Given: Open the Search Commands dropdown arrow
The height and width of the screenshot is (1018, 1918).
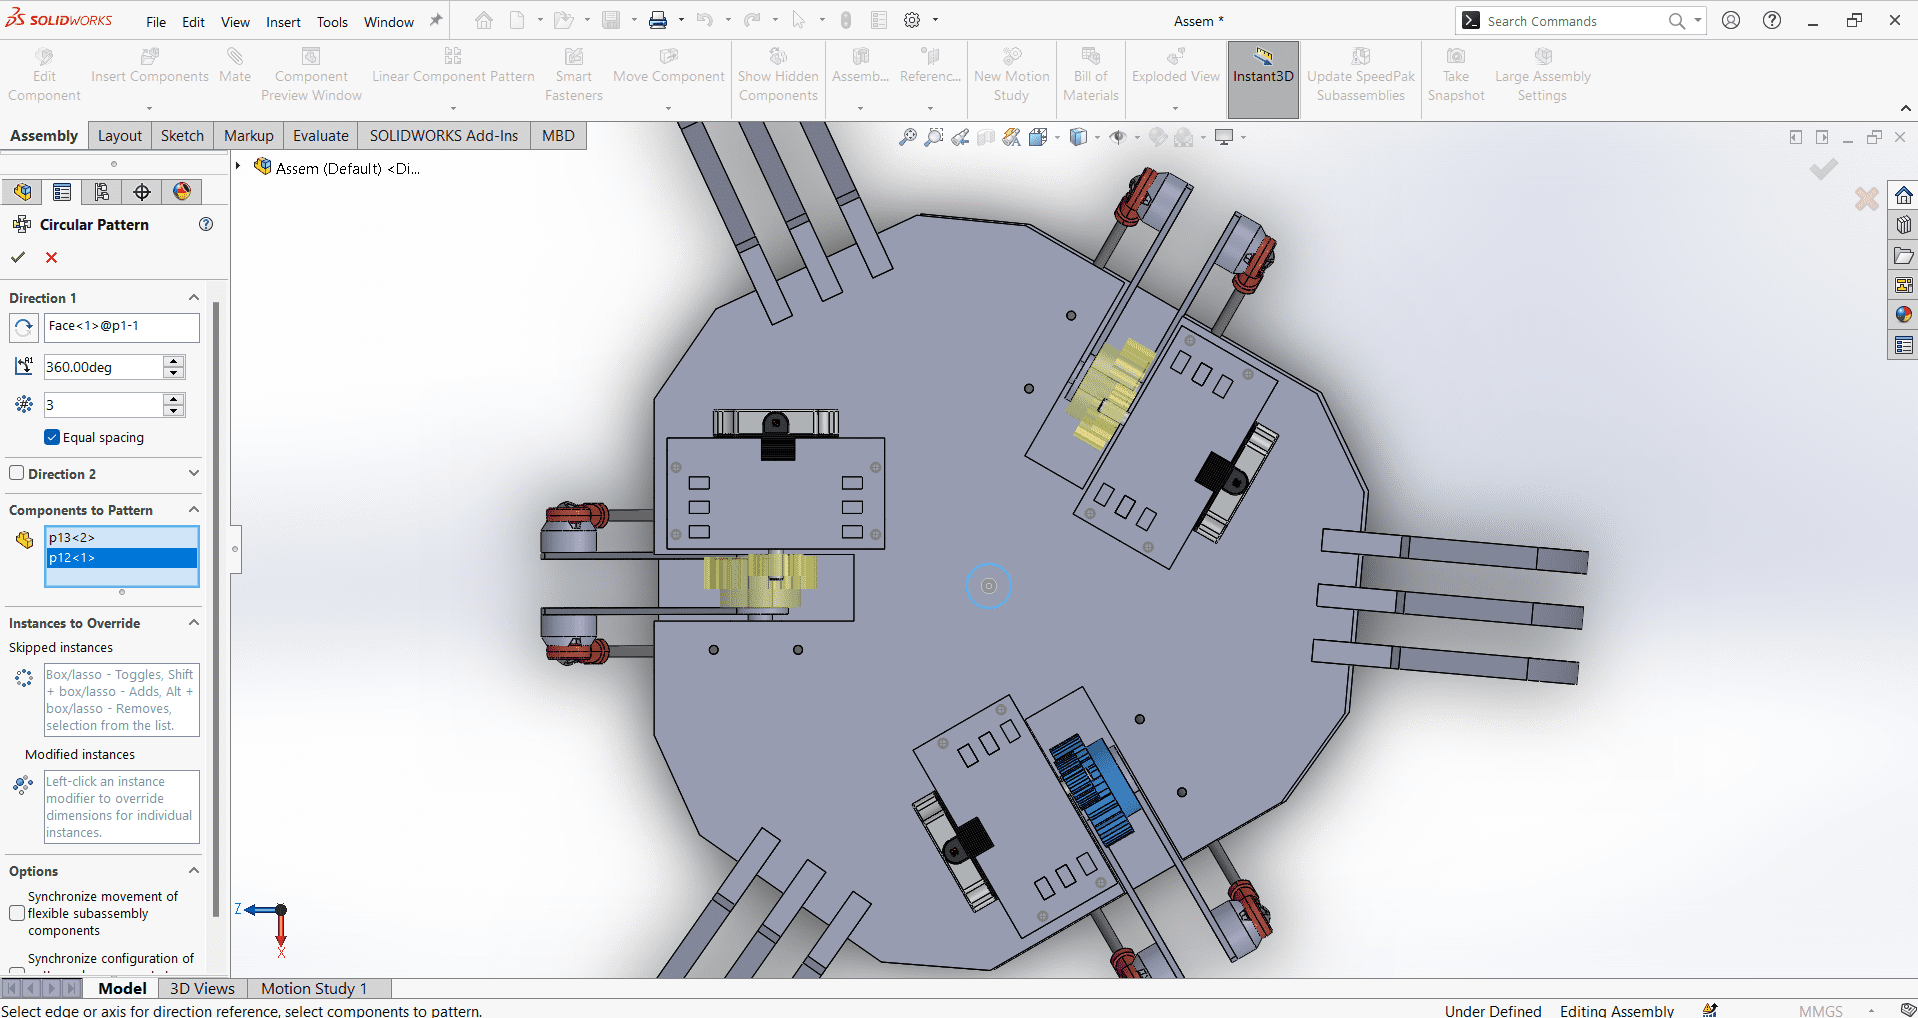Looking at the screenshot, I should click(x=1698, y=20).
